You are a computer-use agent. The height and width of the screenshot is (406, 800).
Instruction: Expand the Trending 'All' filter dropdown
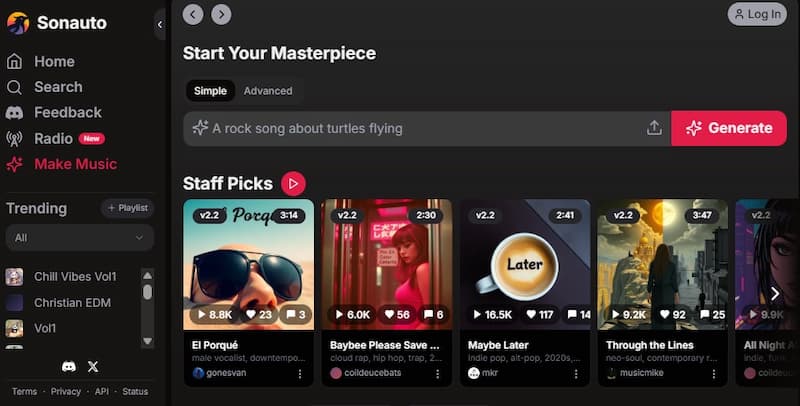tap(80, 237)
